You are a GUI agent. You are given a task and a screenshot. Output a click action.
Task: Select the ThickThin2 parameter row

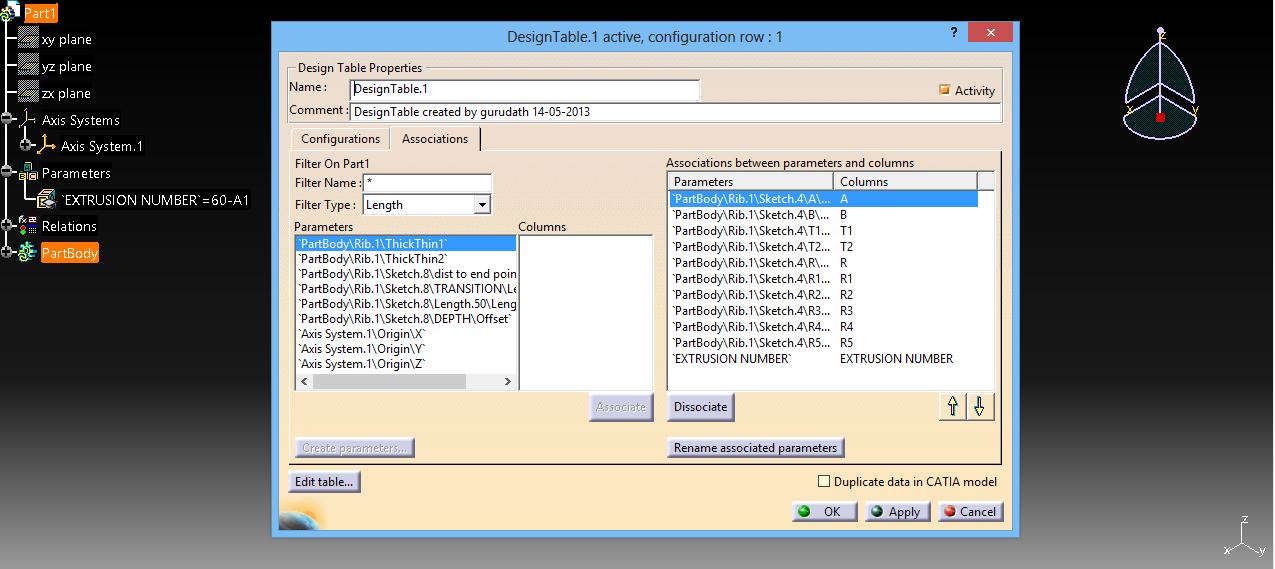[x=406, y=258]
